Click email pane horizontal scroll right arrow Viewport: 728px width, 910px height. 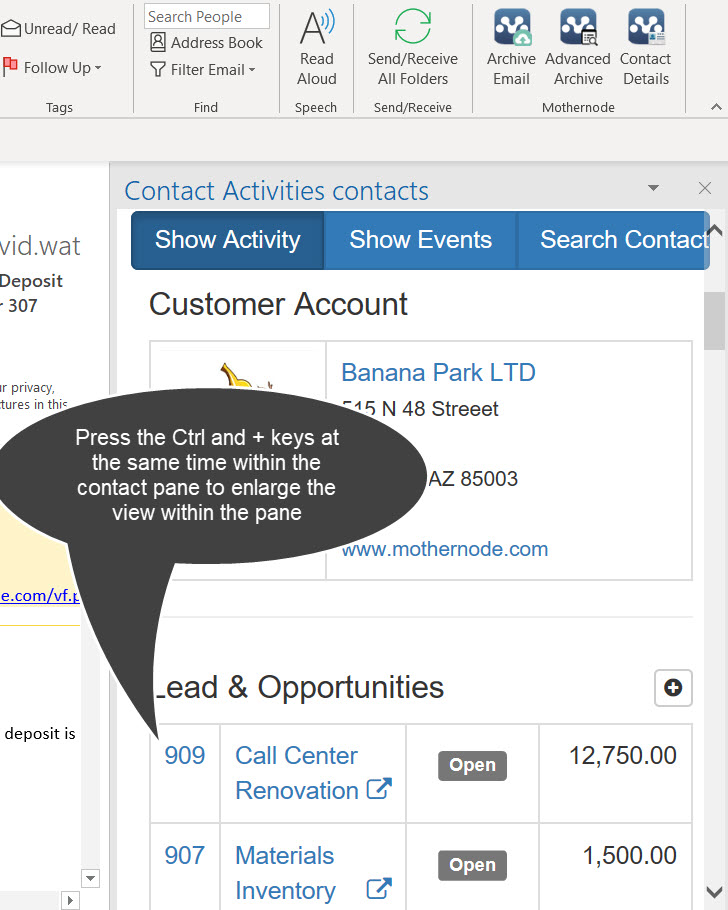[70, 901]
